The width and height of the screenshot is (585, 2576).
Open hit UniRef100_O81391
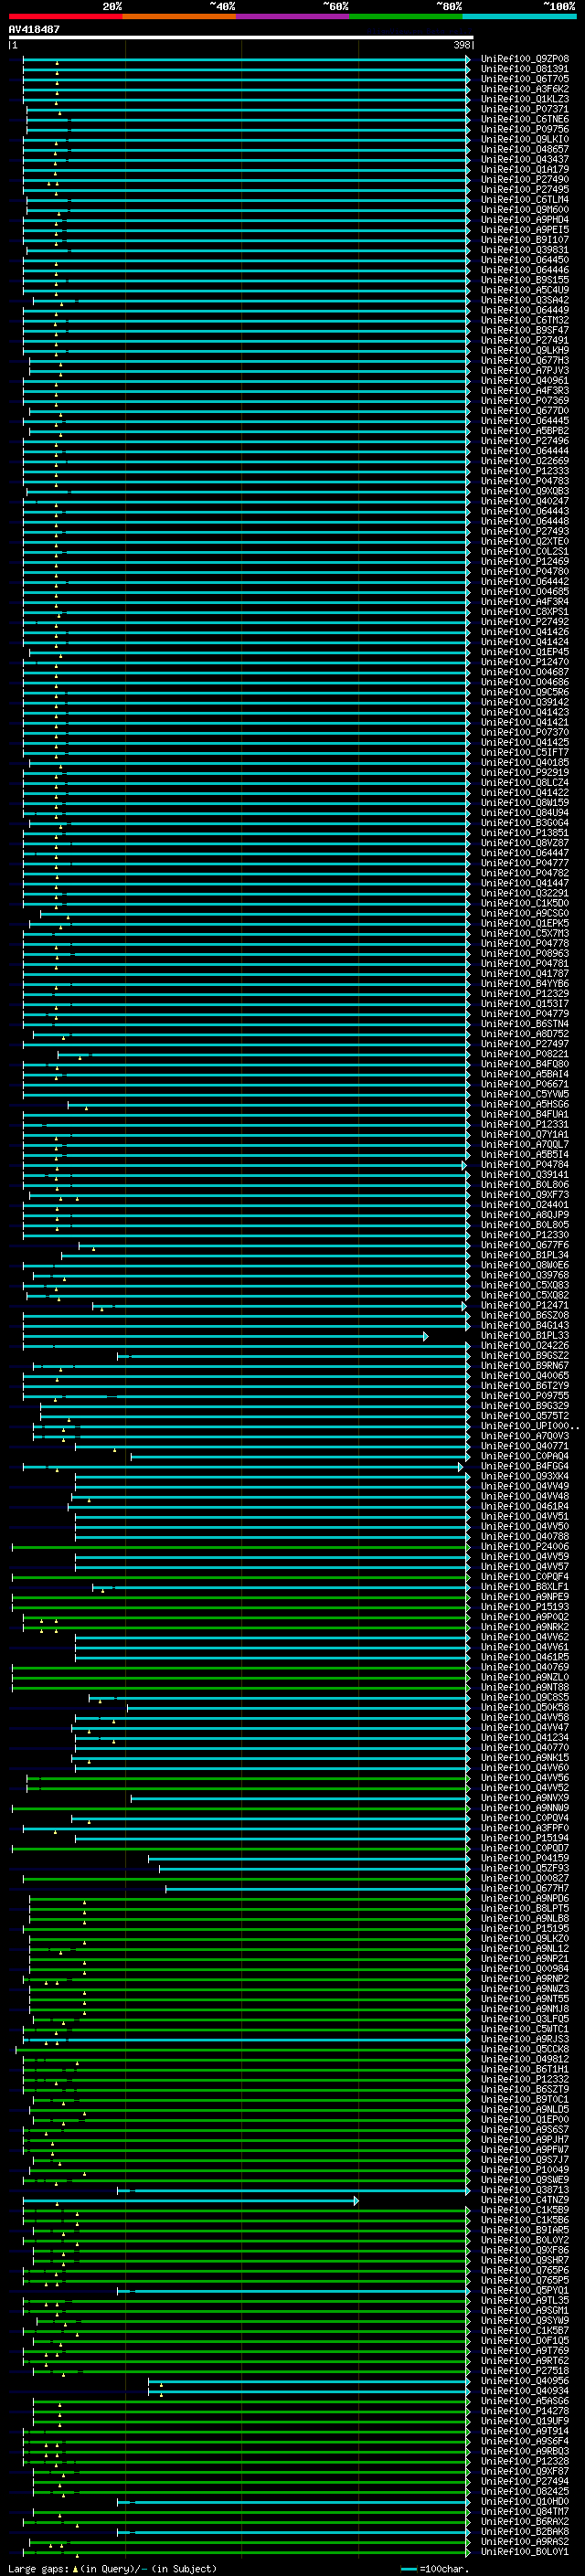pos(524,69)
